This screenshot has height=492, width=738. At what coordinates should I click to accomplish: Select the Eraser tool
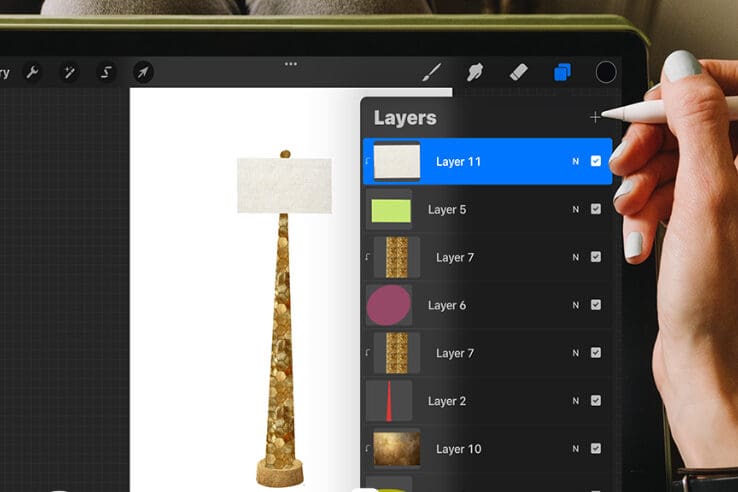tap(518, 73)
